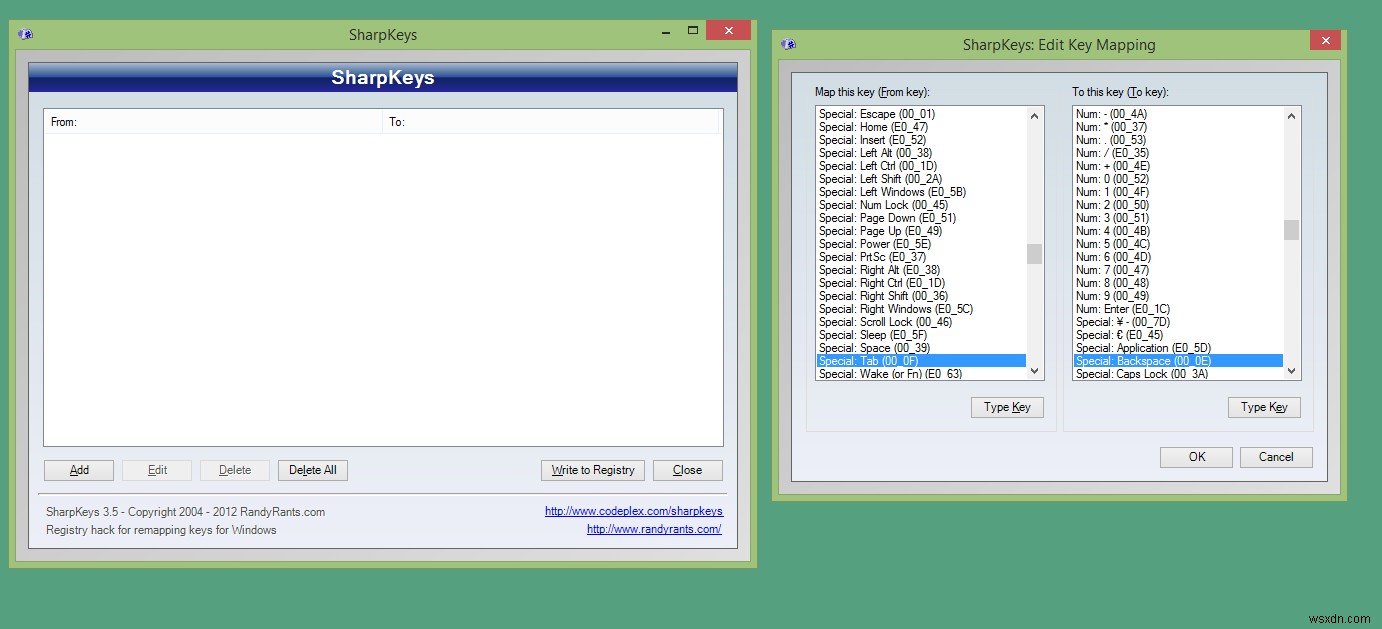Select Num: 9 (00_49) in To list
This screenshot has height=629, width=1382.
(1178, 296)
